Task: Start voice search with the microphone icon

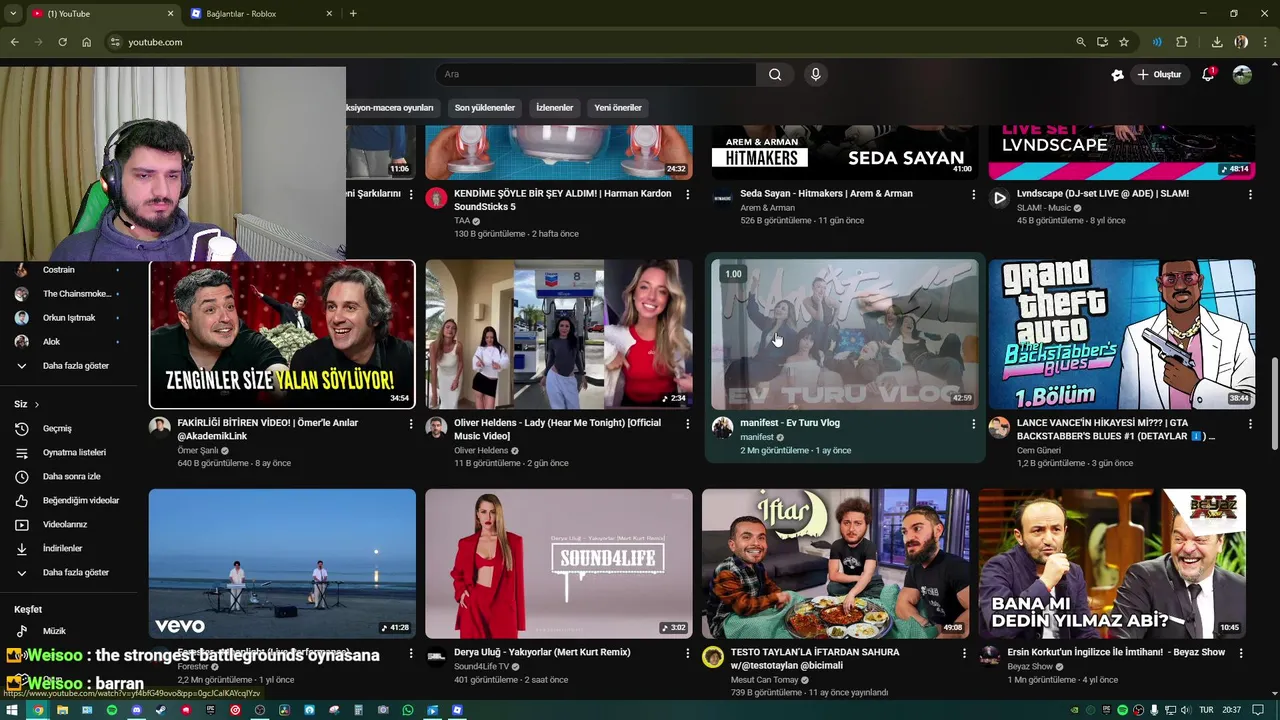Action: pos(816,74)
